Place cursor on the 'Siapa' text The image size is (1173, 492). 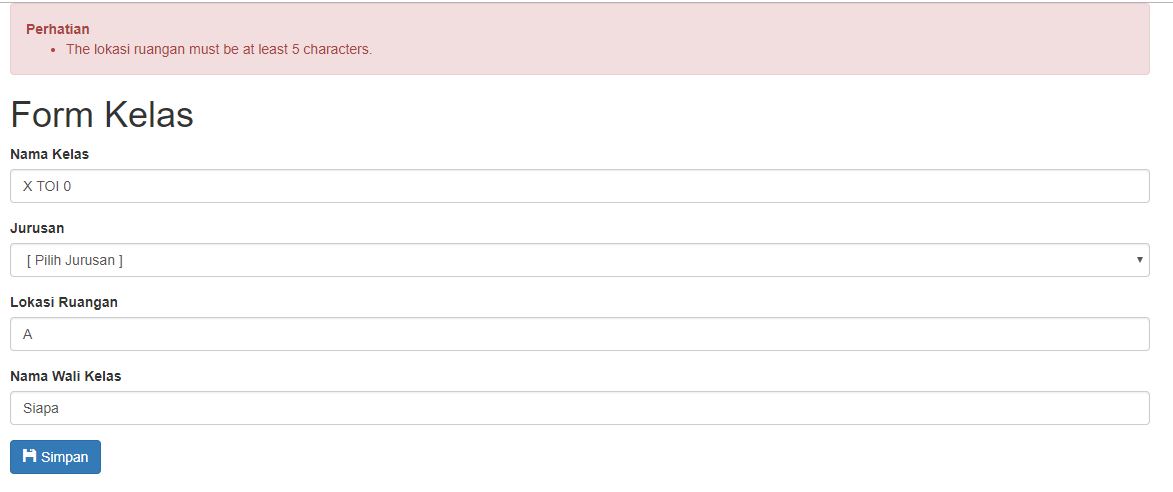41,408
